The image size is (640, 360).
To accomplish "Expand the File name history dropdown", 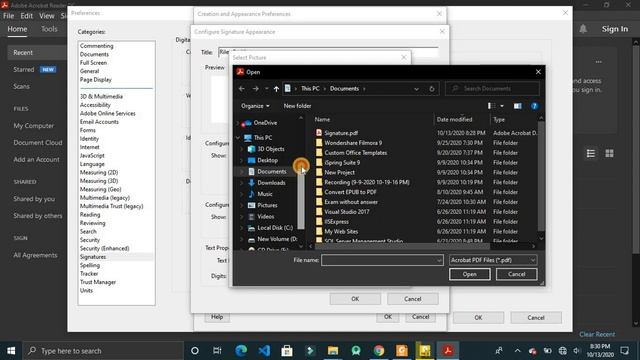I will pos(439,260).
